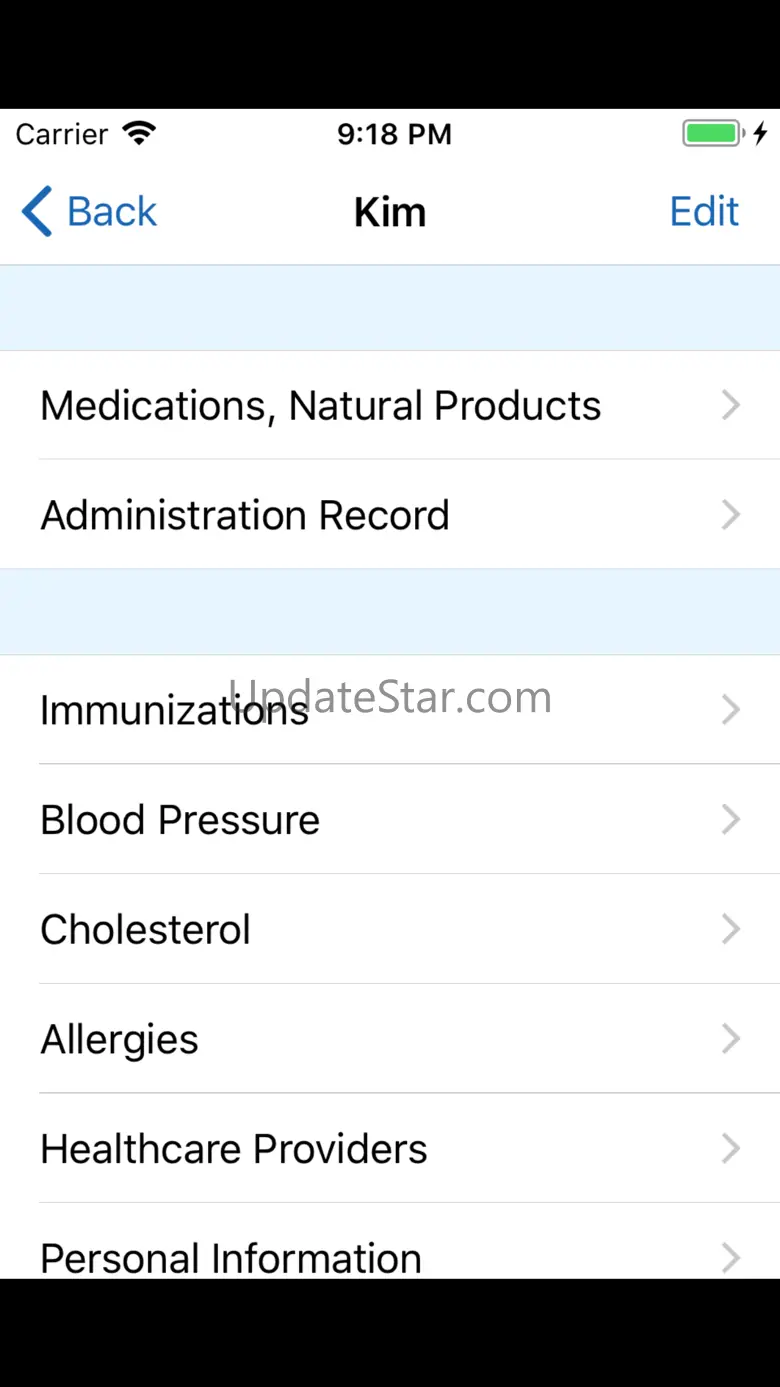Tap the Kim title in navigation bar
The image size is (780, 1387).
click(x=390, y=212)
